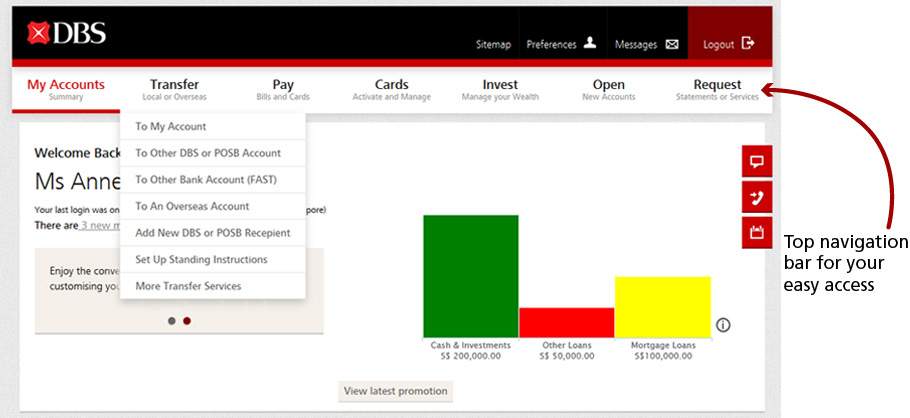Click View latest promotion button
The width and height of the screenshot is (910, 418).
point(394,391)
